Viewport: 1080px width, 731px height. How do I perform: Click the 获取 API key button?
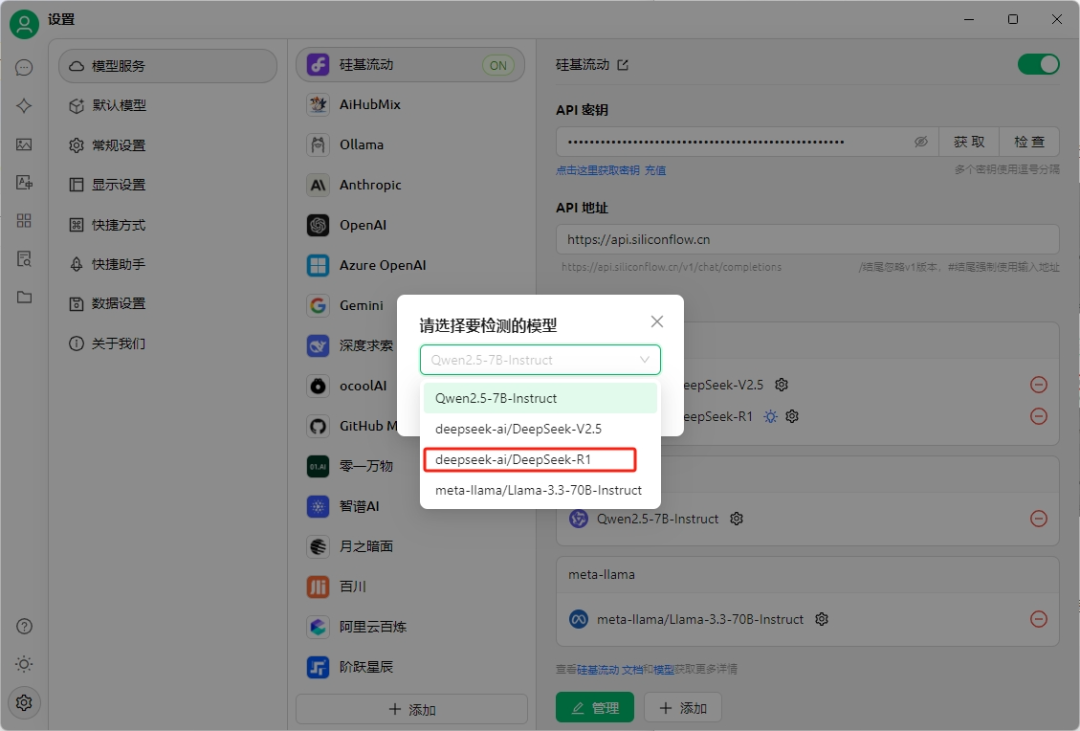point(969,142)
